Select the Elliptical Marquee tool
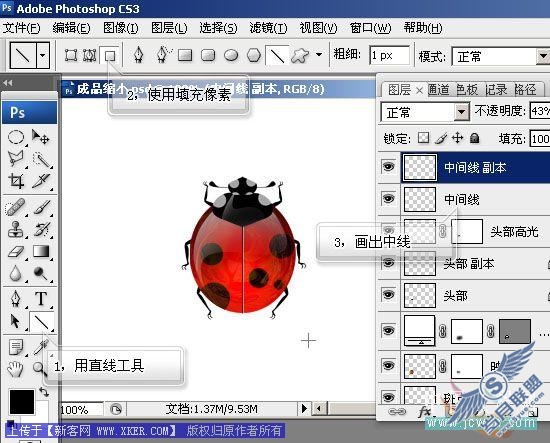 (16, 137)
